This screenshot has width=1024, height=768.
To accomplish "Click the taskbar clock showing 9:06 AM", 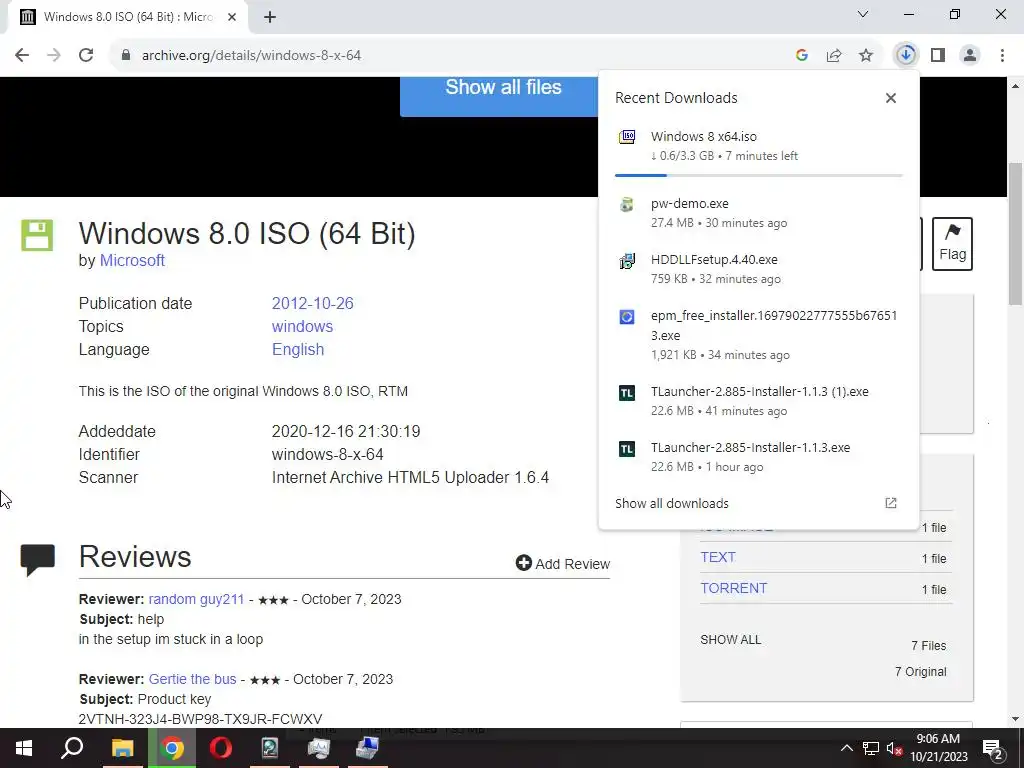I will point(938,748).
